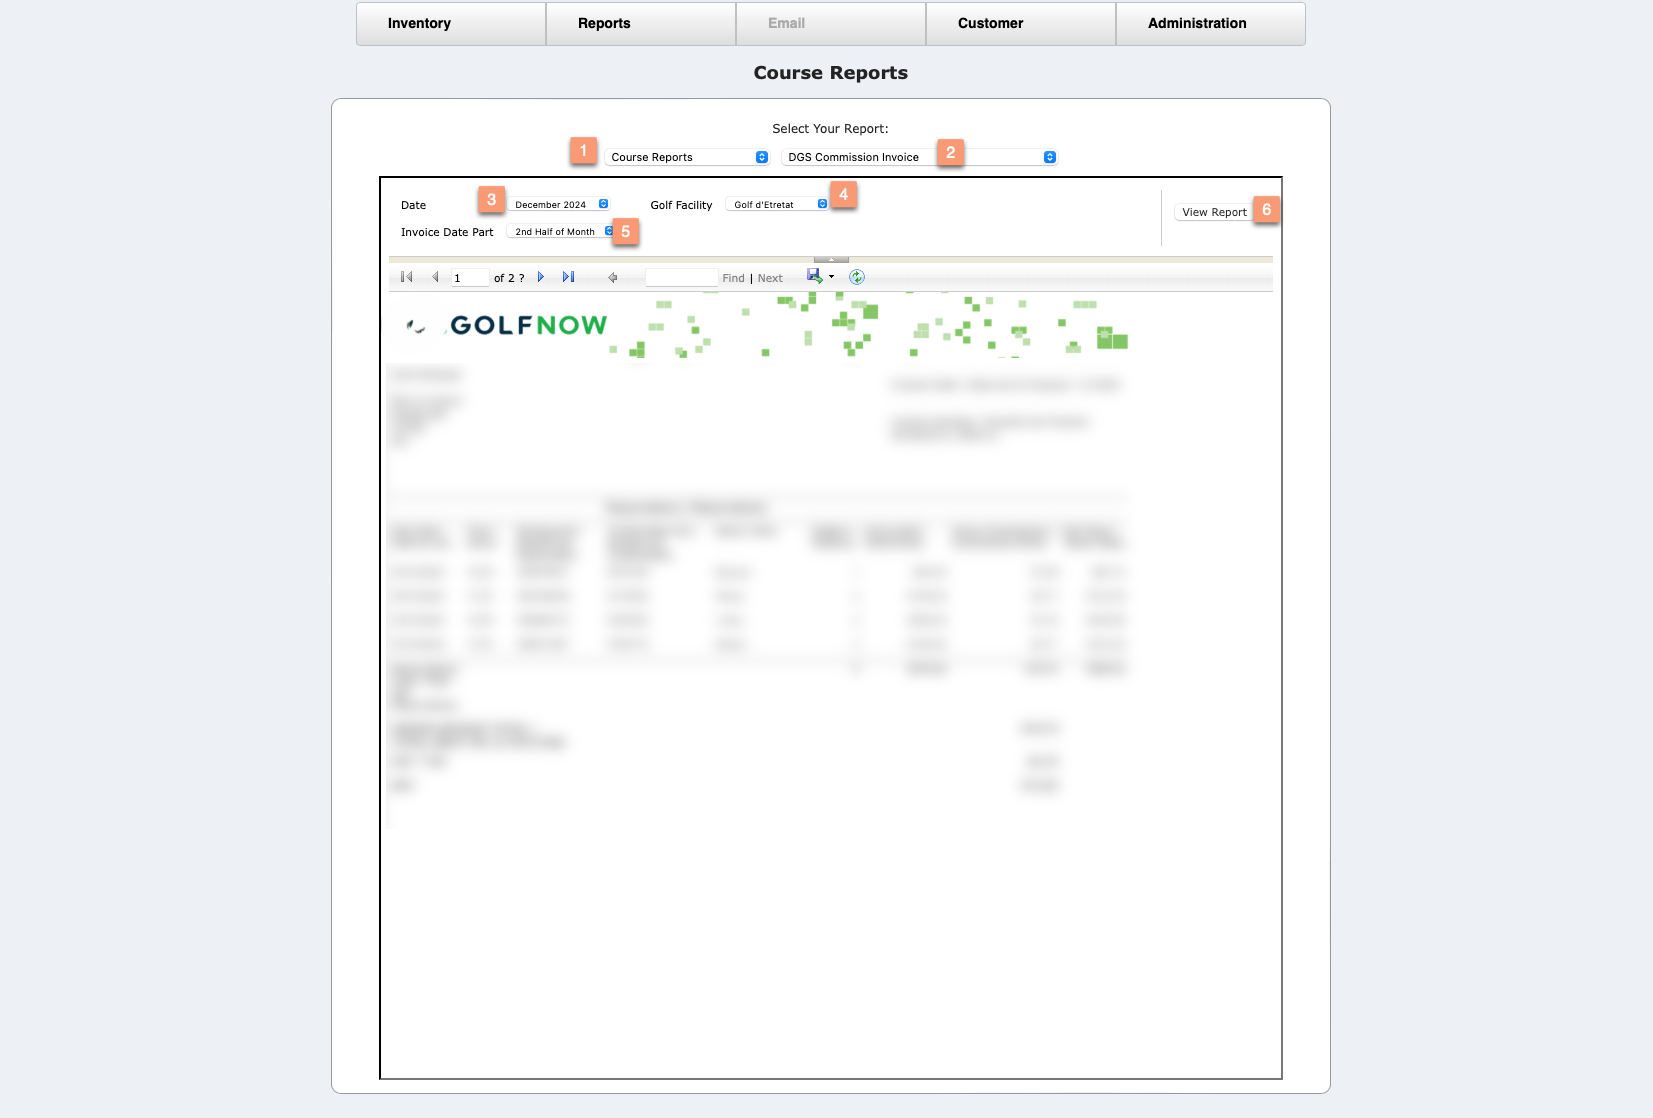The width and height of the screenshot is (1653, 1118).
Task: Open the Invoice Date Part dropdown
Action: (x=562, y=231)
